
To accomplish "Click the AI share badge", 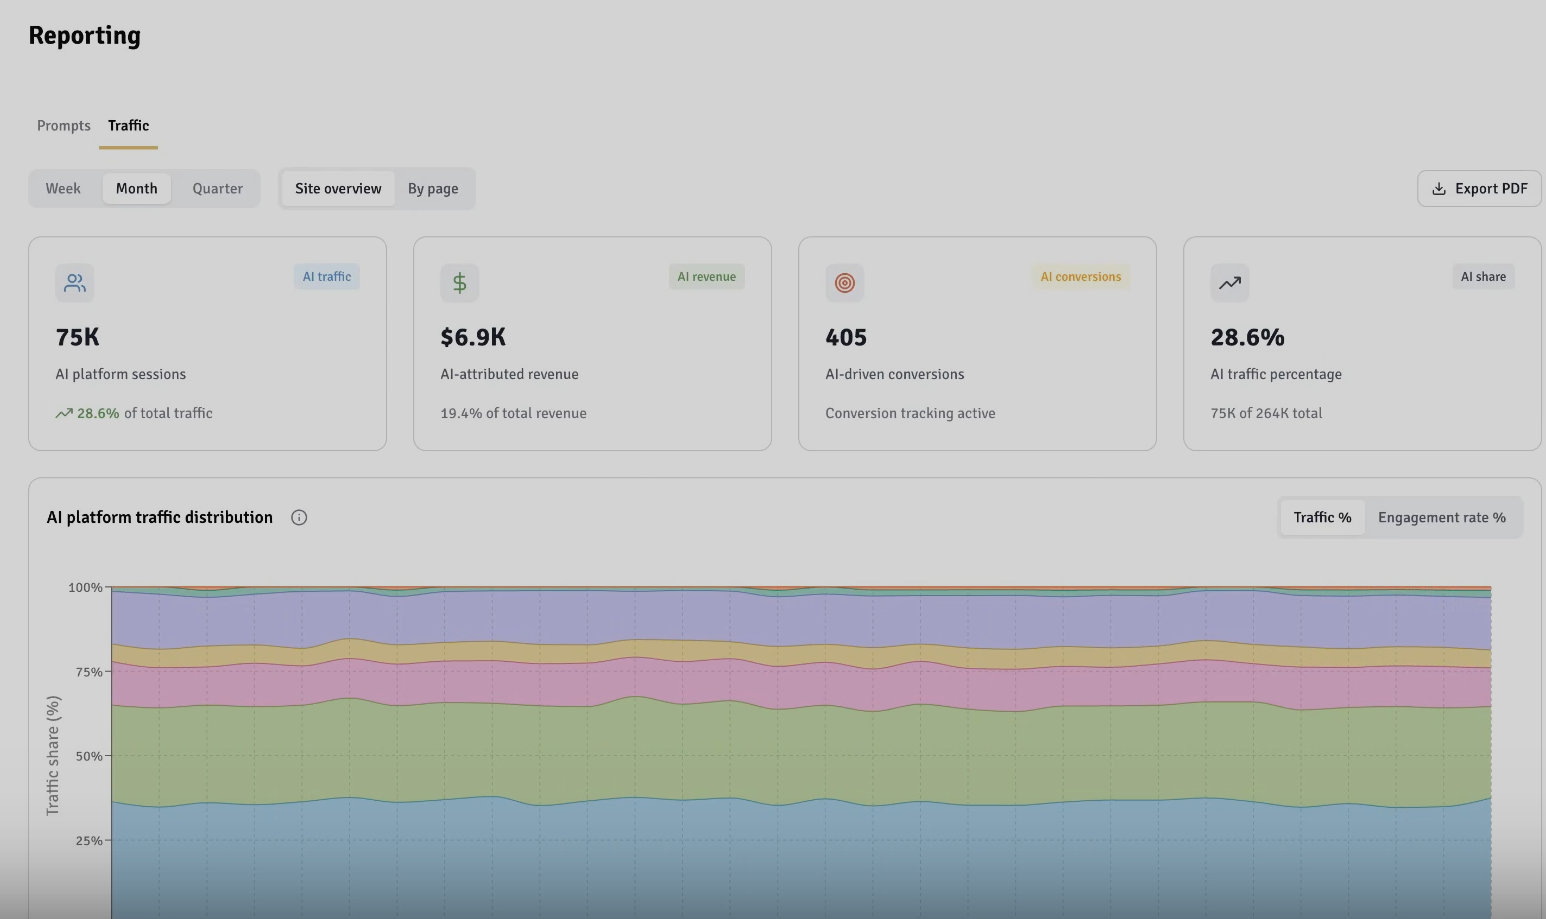I will click(1483, 277).
